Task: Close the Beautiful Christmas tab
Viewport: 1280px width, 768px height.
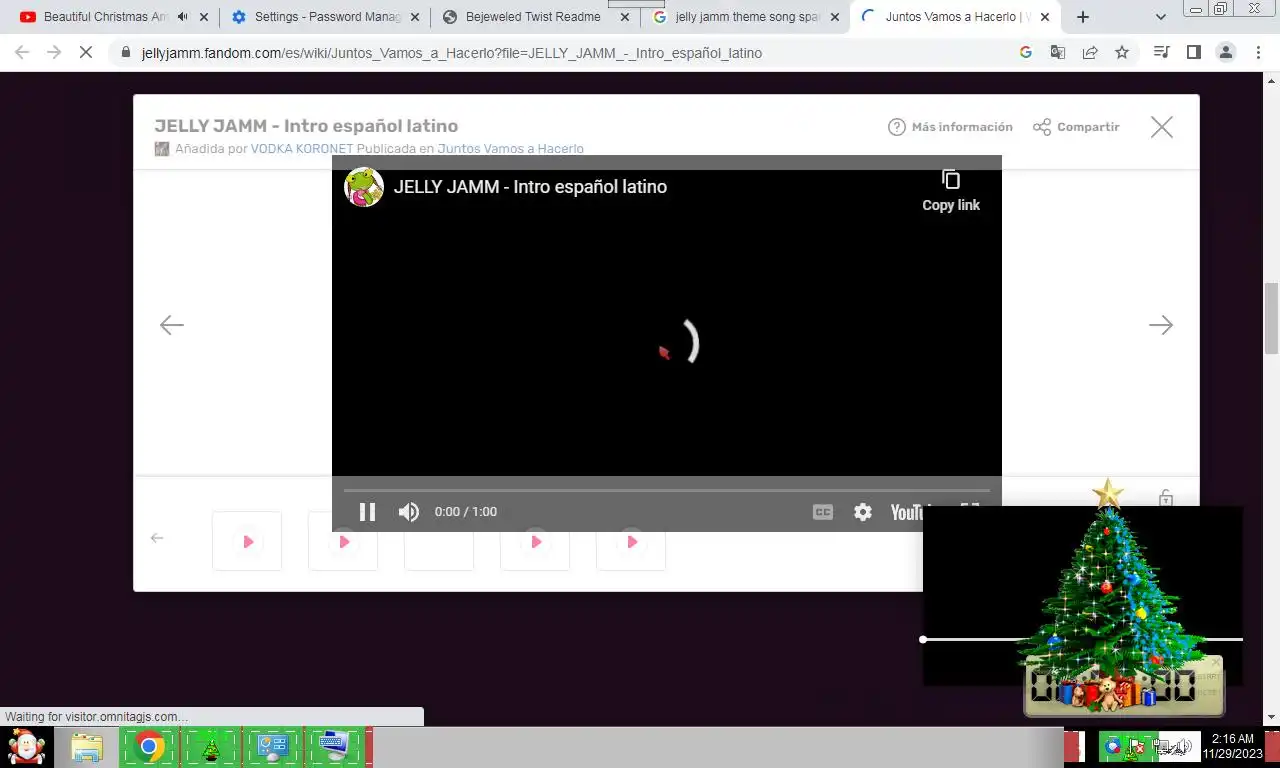Action: 205,17
